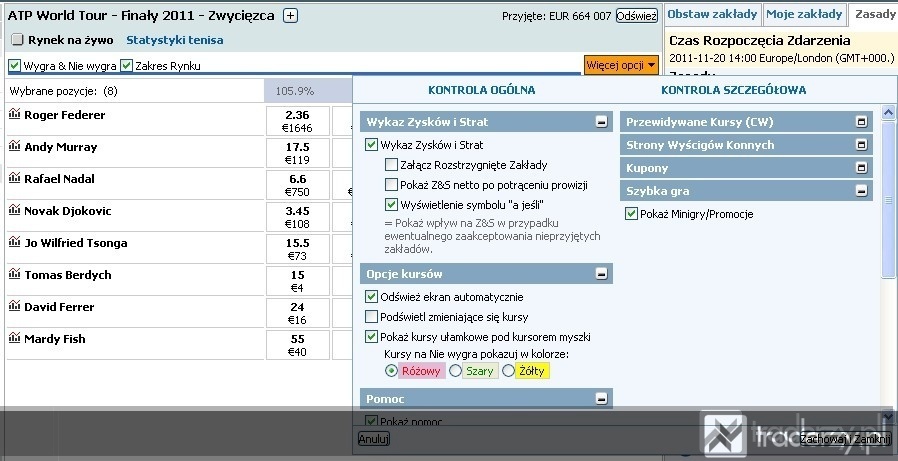The height and width of the screenshot is (461, 898).
Task: Collapse the Pomoc section
Action: click(x=601, y=399)
